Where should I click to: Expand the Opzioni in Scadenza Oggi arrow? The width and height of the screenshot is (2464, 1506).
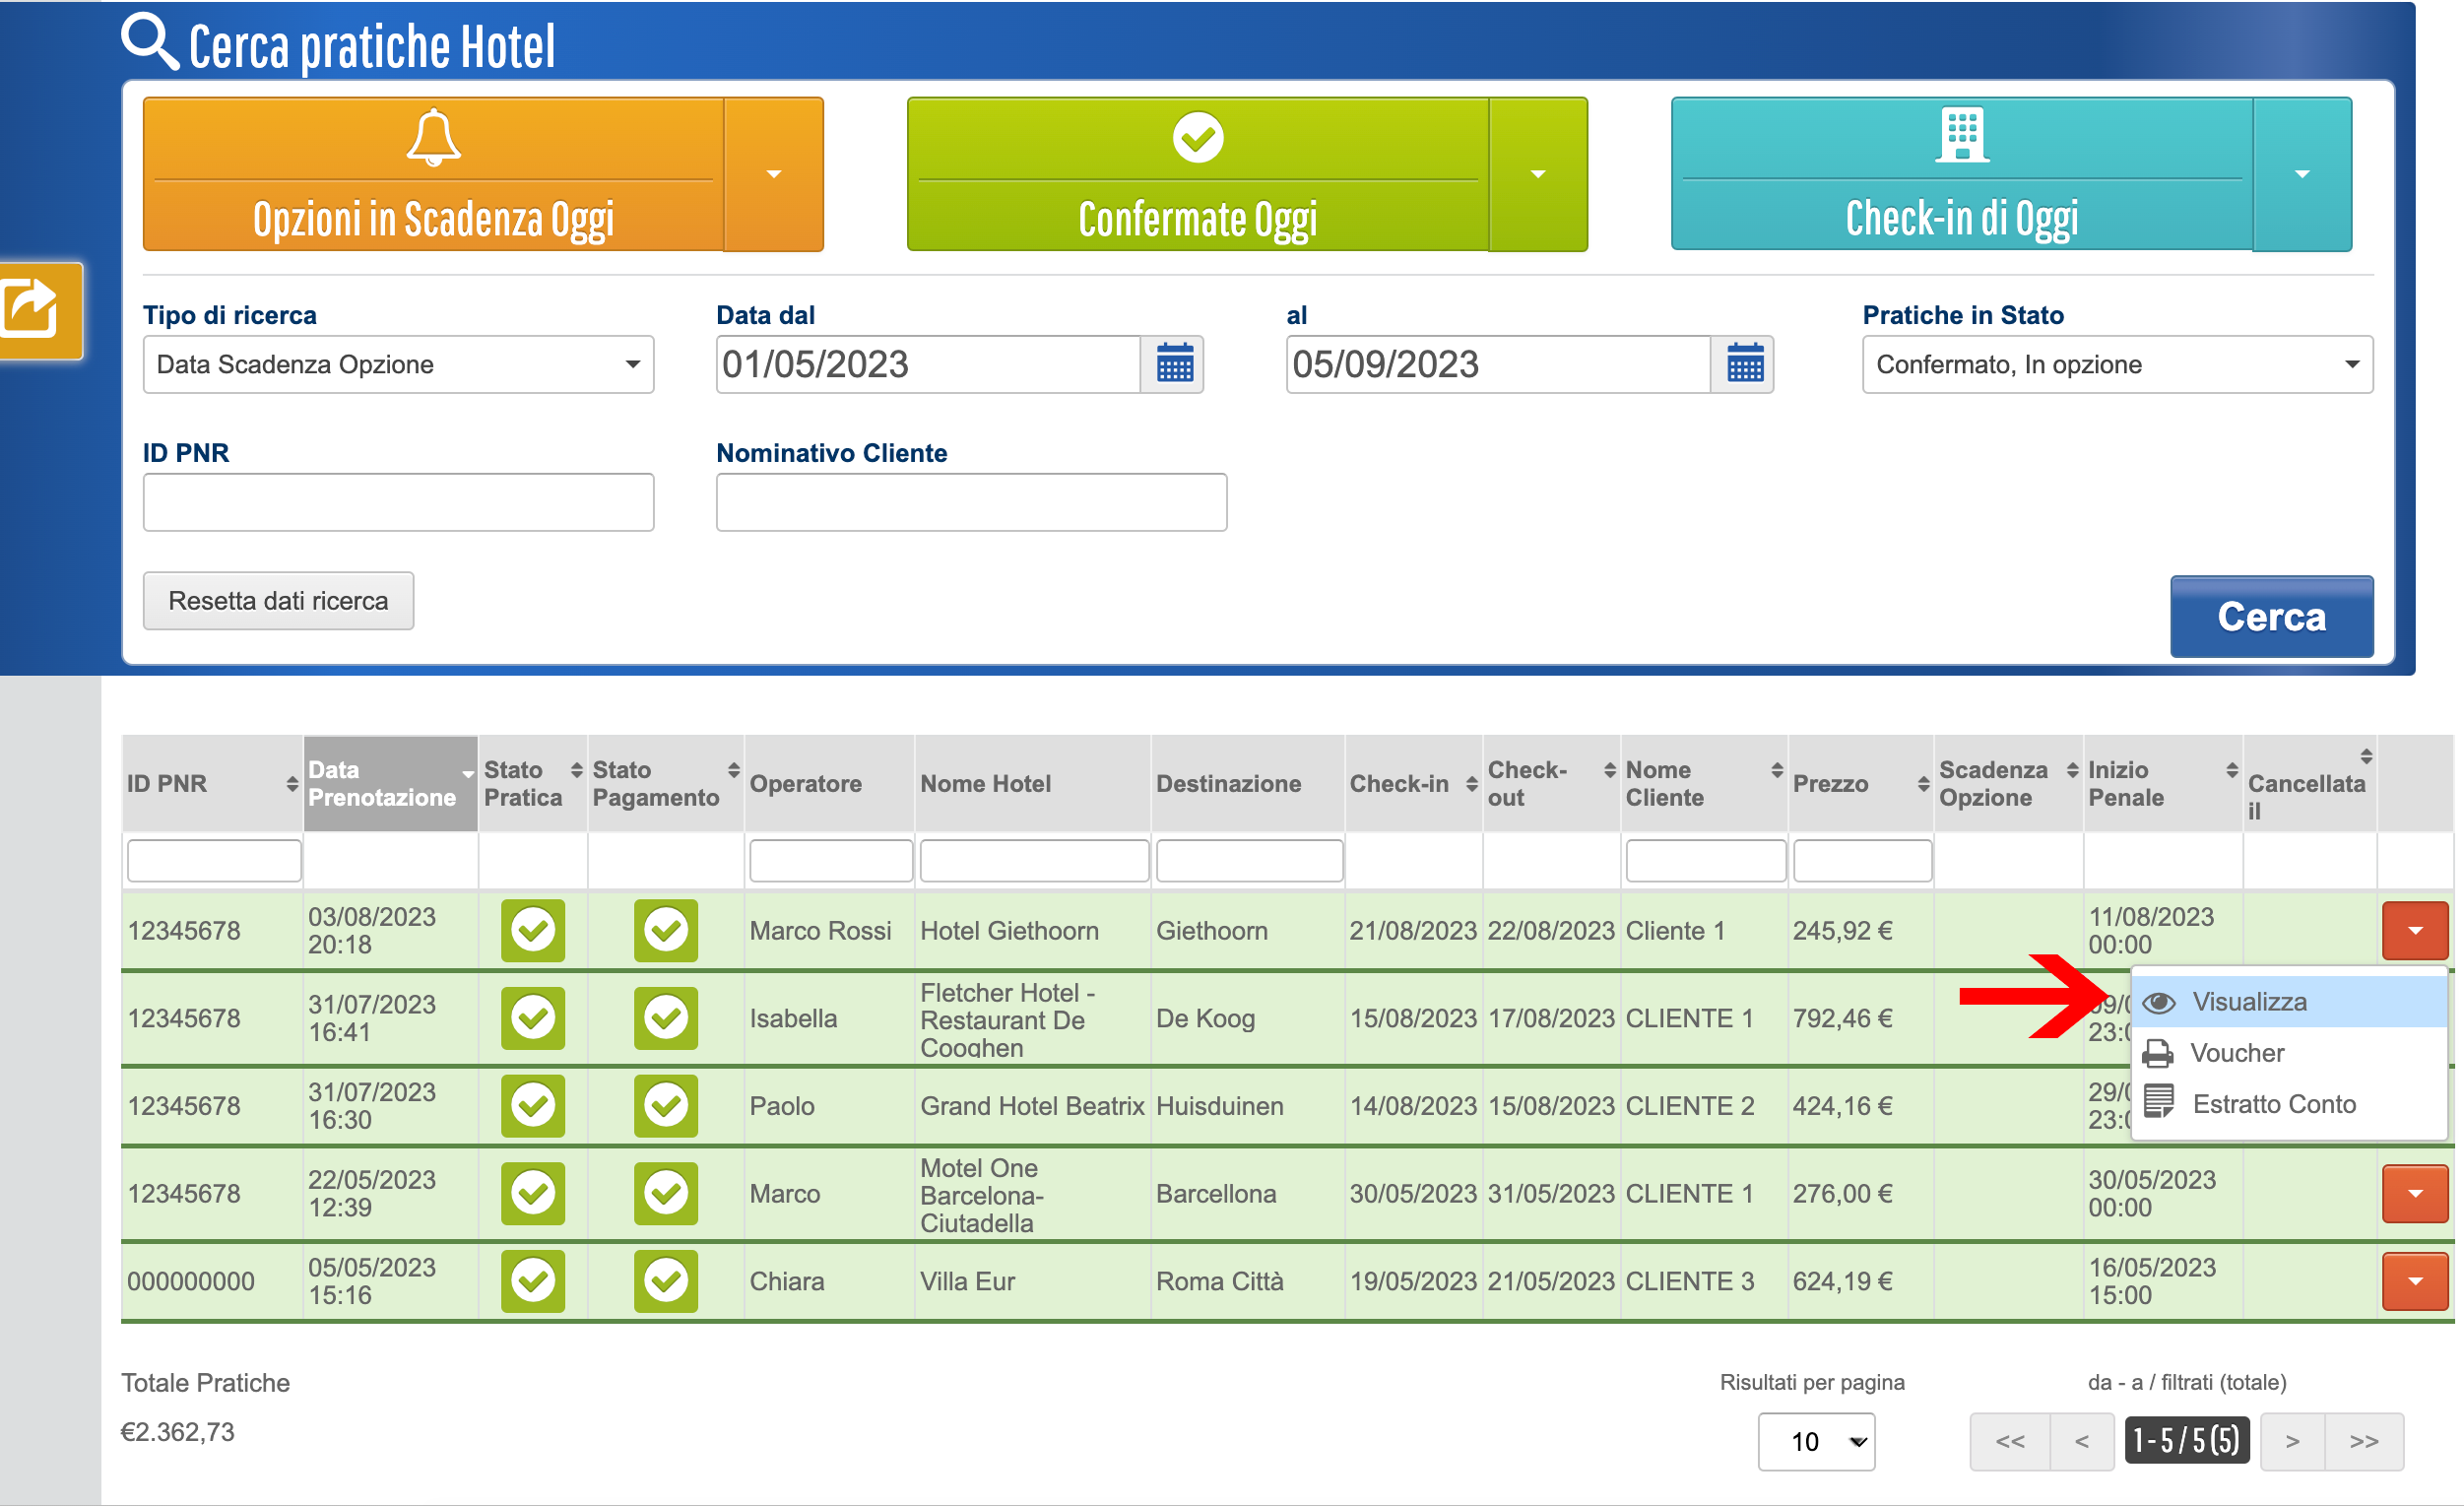tap(773, 174)
